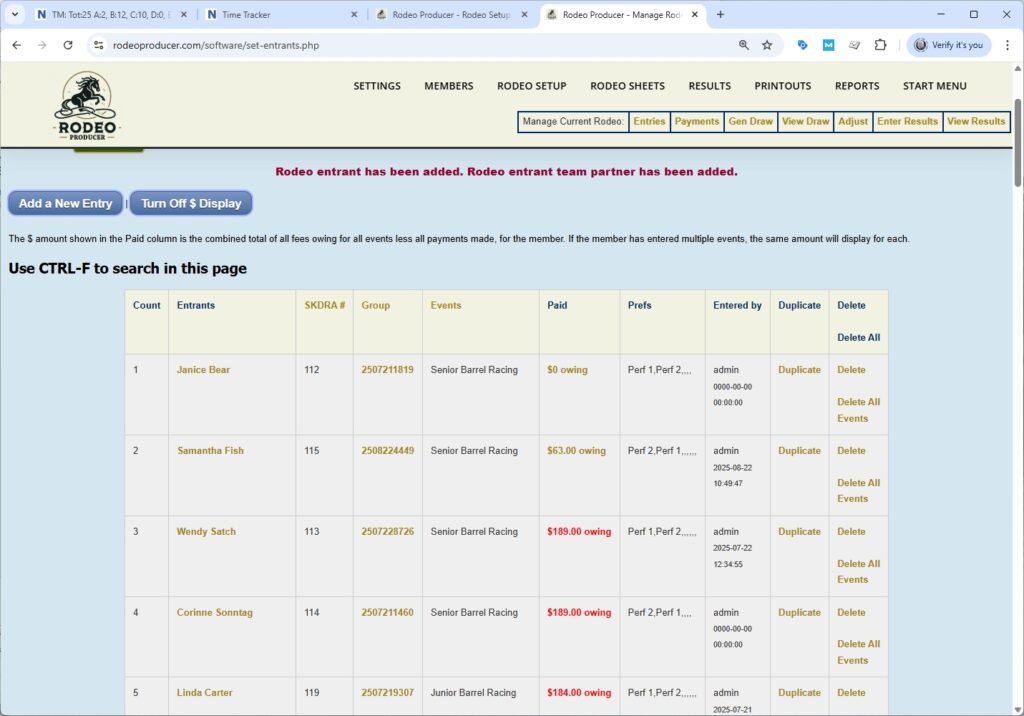Open the Reports menu
Viewport: 1024px width, 716px height.
click(857, 86)
